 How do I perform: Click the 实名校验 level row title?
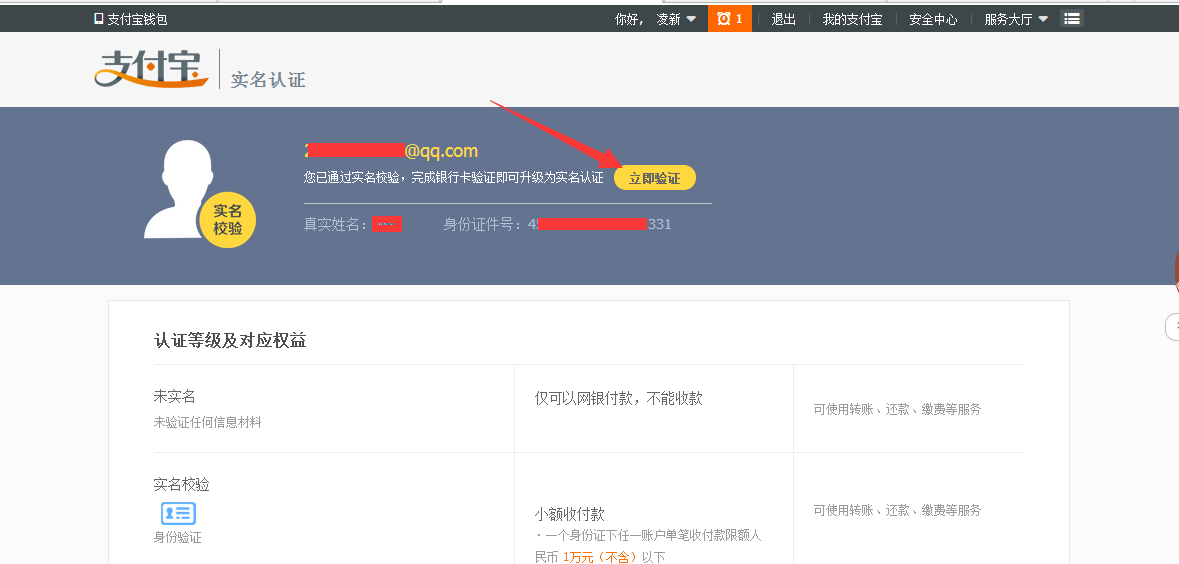[181, 485]
